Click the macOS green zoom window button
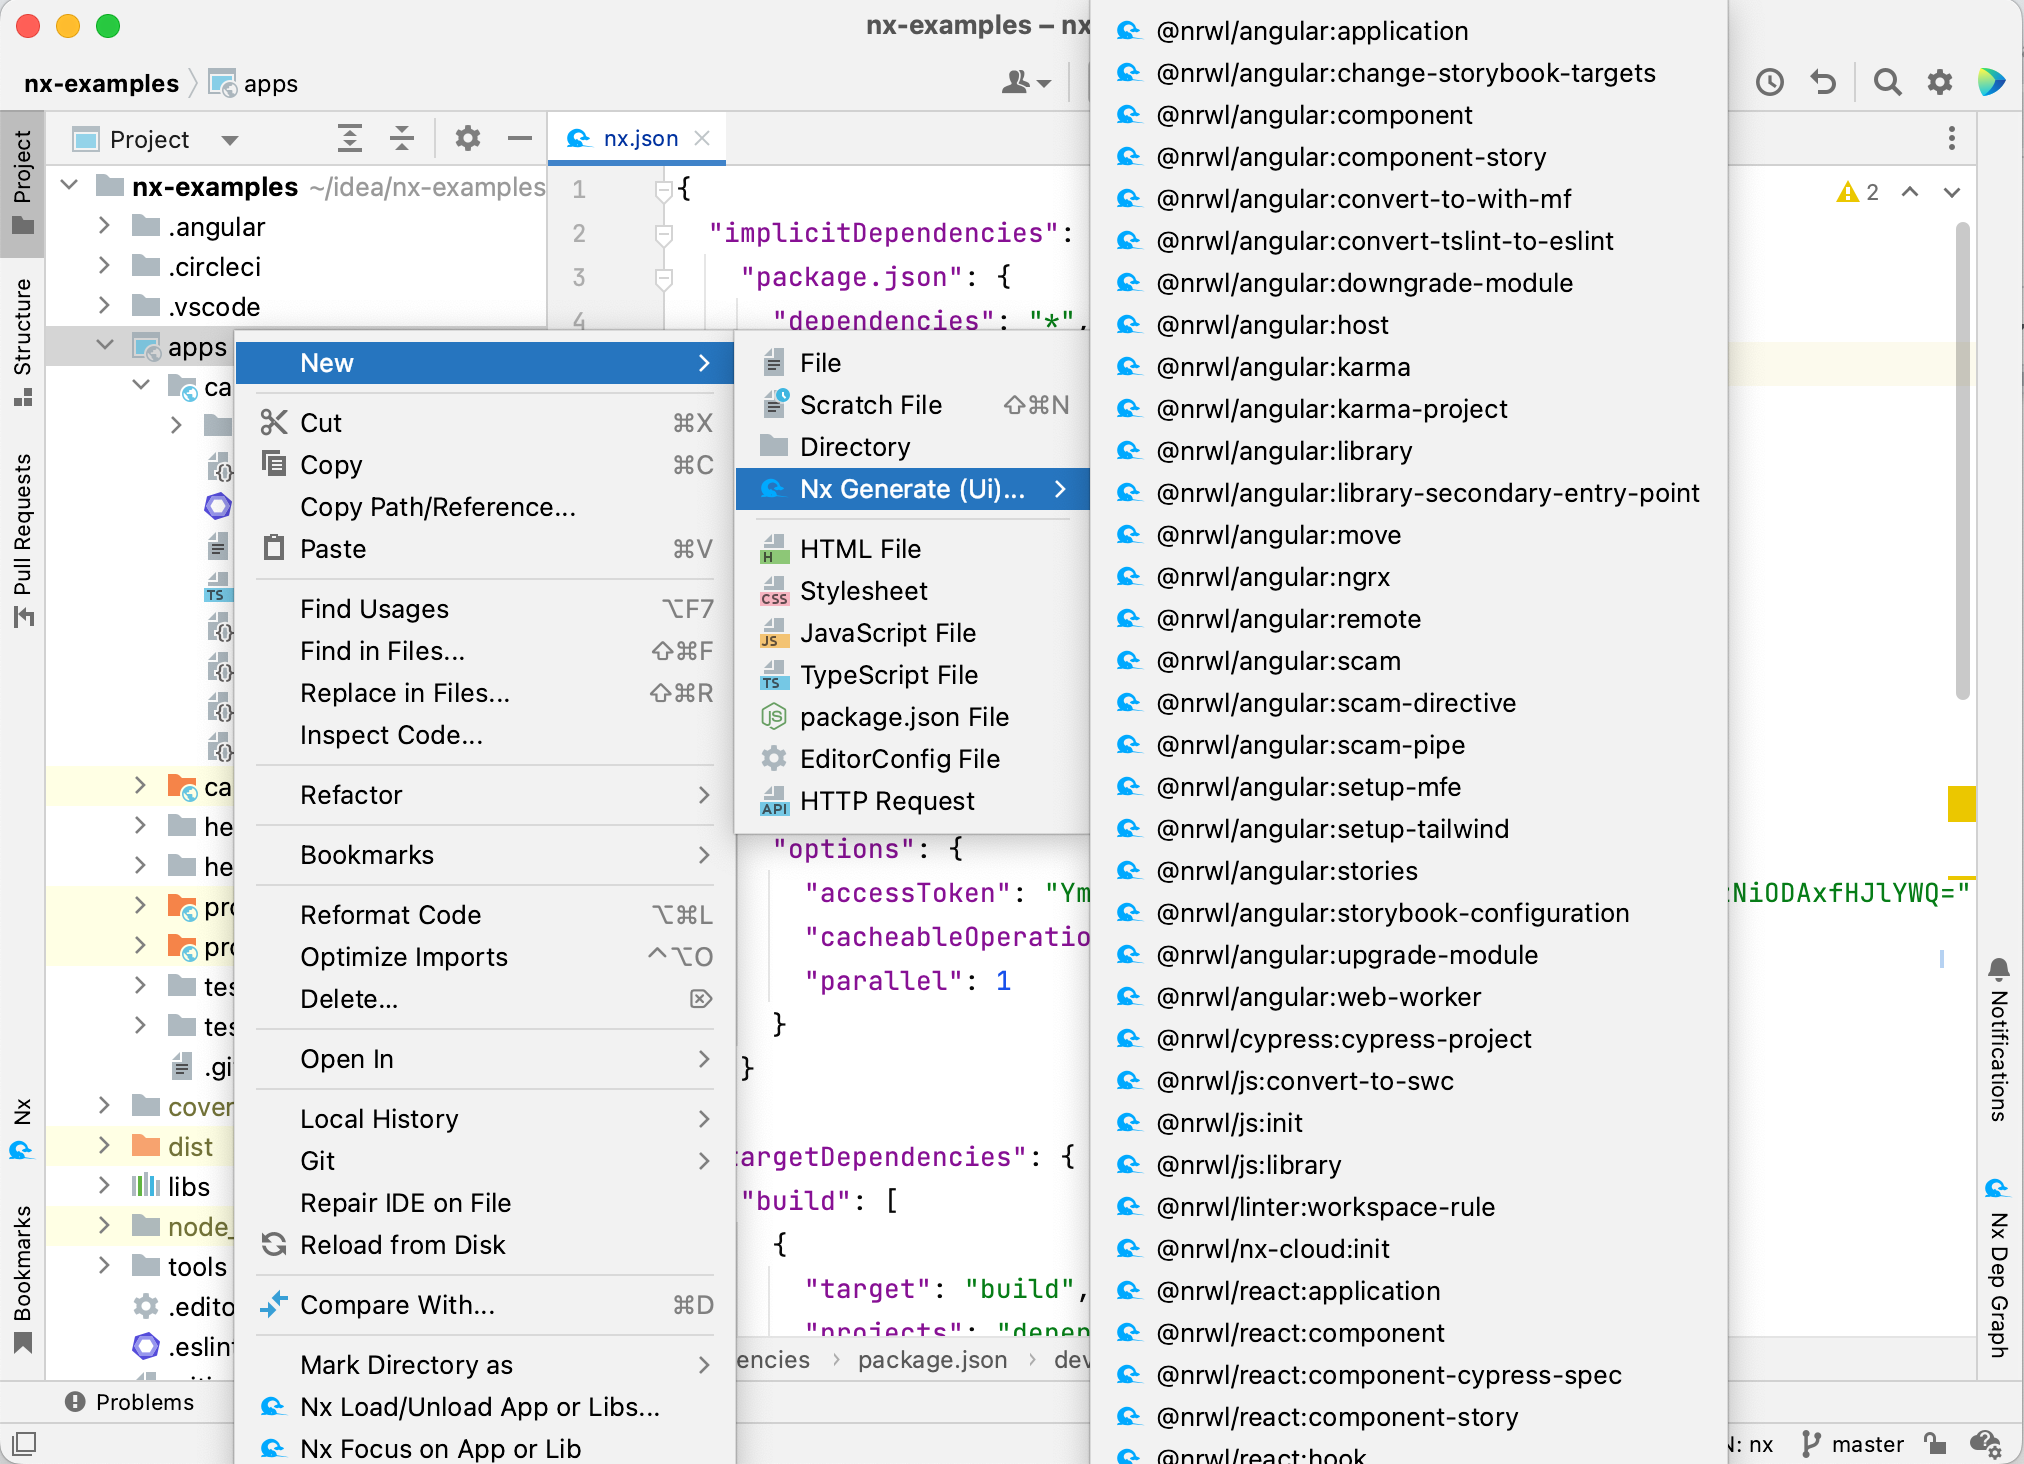The image size is (2024, 1464). pos(108,26)
